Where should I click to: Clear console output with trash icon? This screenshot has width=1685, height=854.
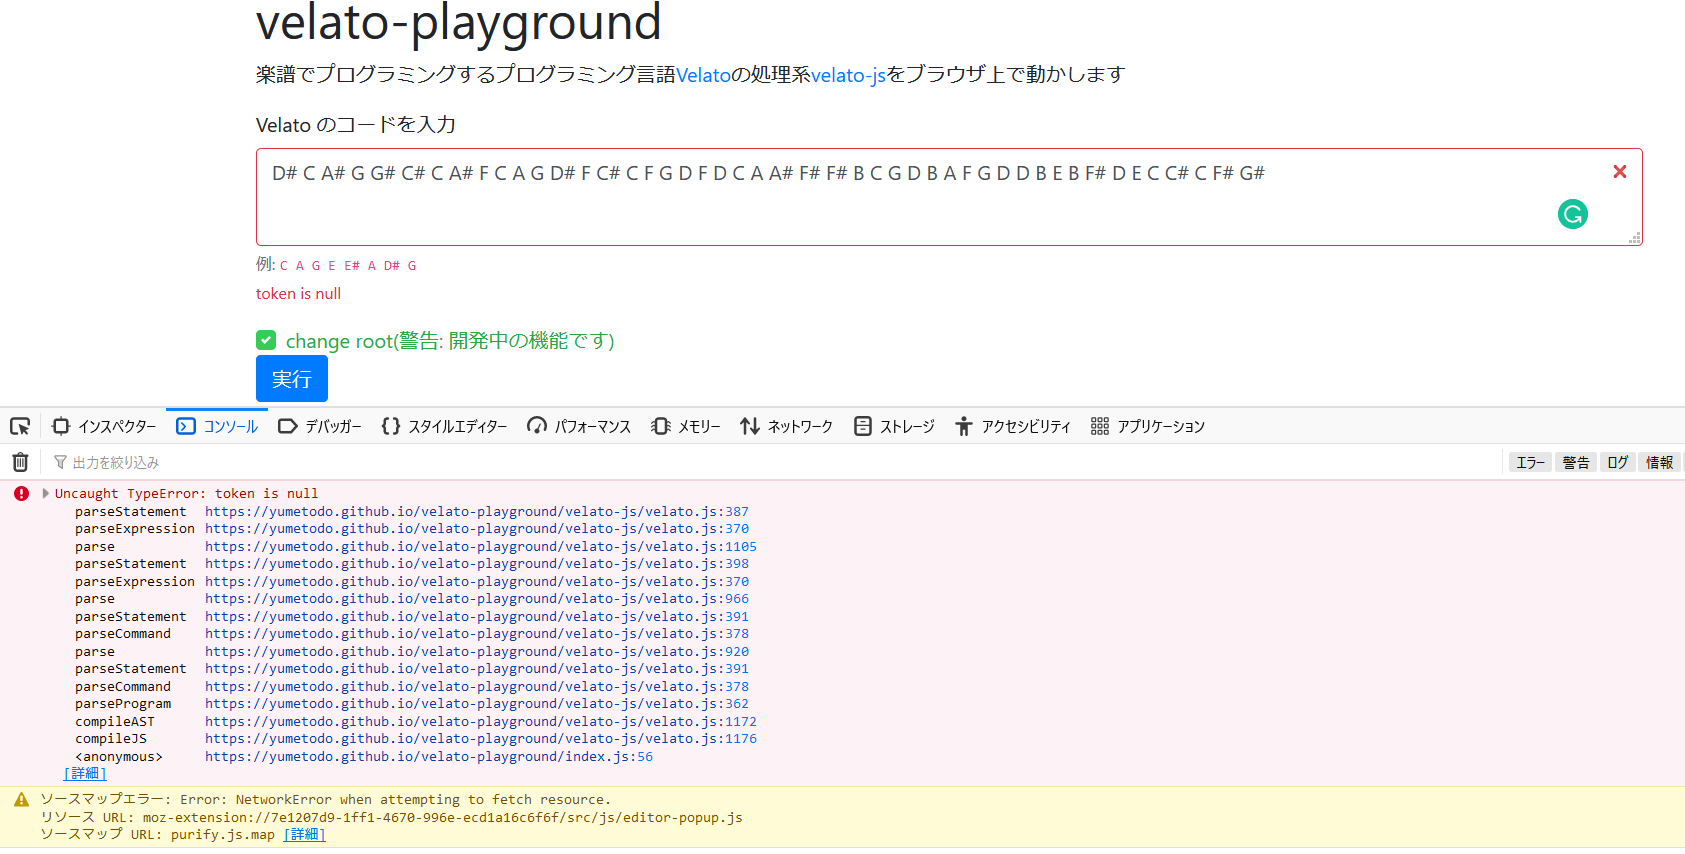point(20,462)
